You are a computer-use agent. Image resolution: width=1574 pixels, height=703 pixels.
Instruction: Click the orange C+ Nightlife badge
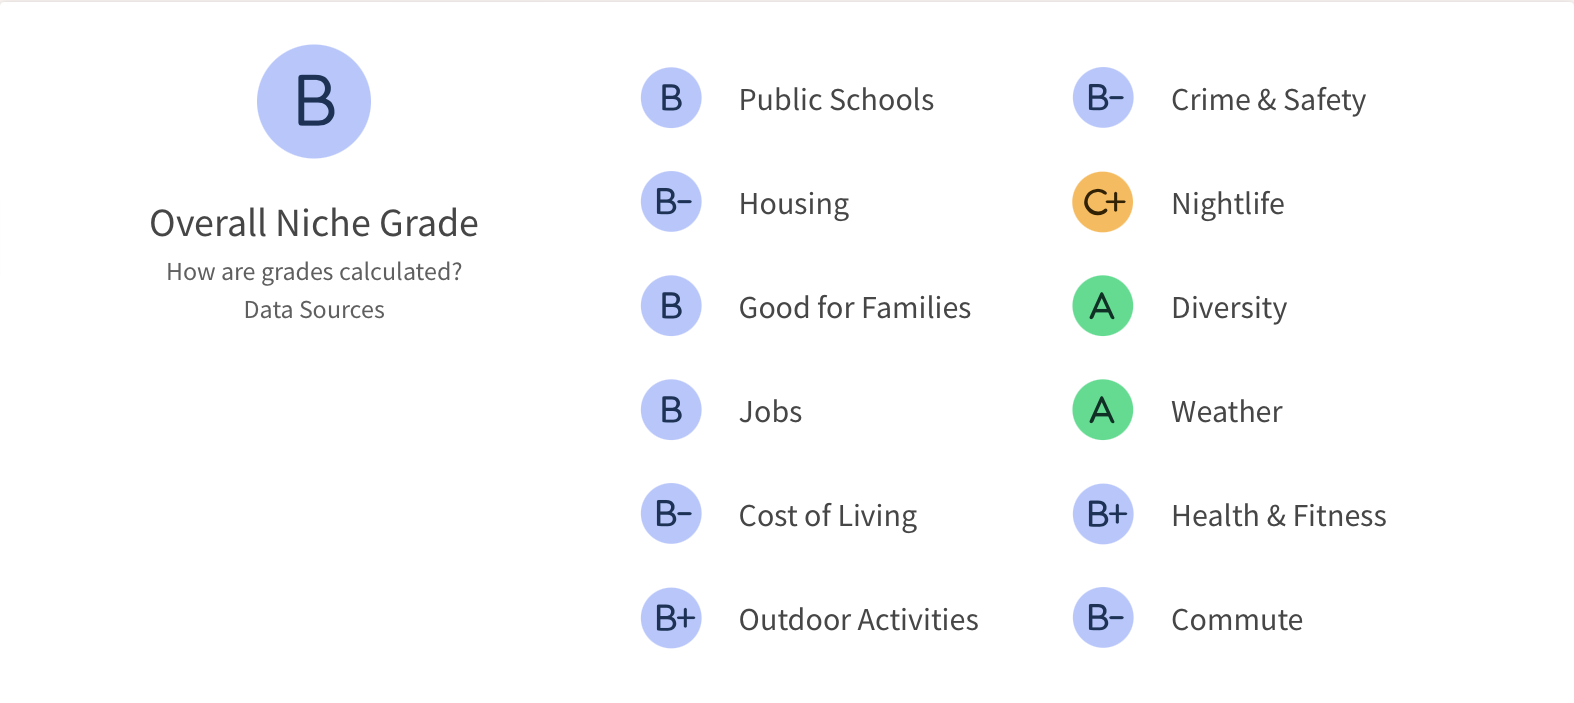[1102, 202]
